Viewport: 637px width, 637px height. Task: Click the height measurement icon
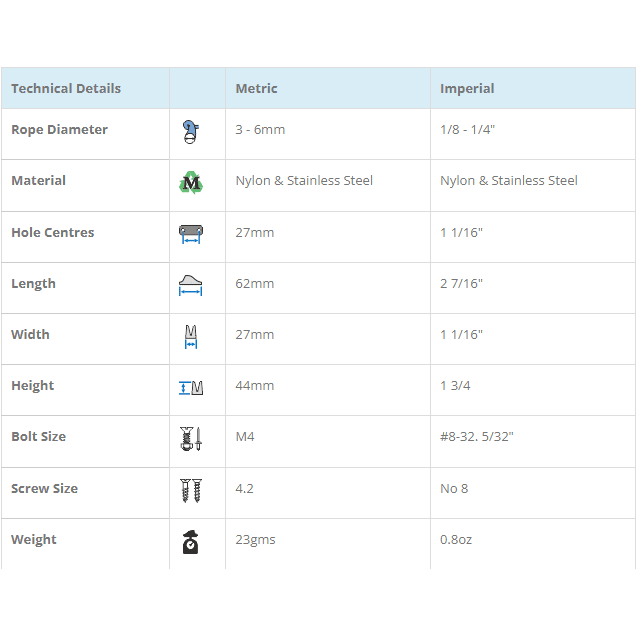point(191,387)
